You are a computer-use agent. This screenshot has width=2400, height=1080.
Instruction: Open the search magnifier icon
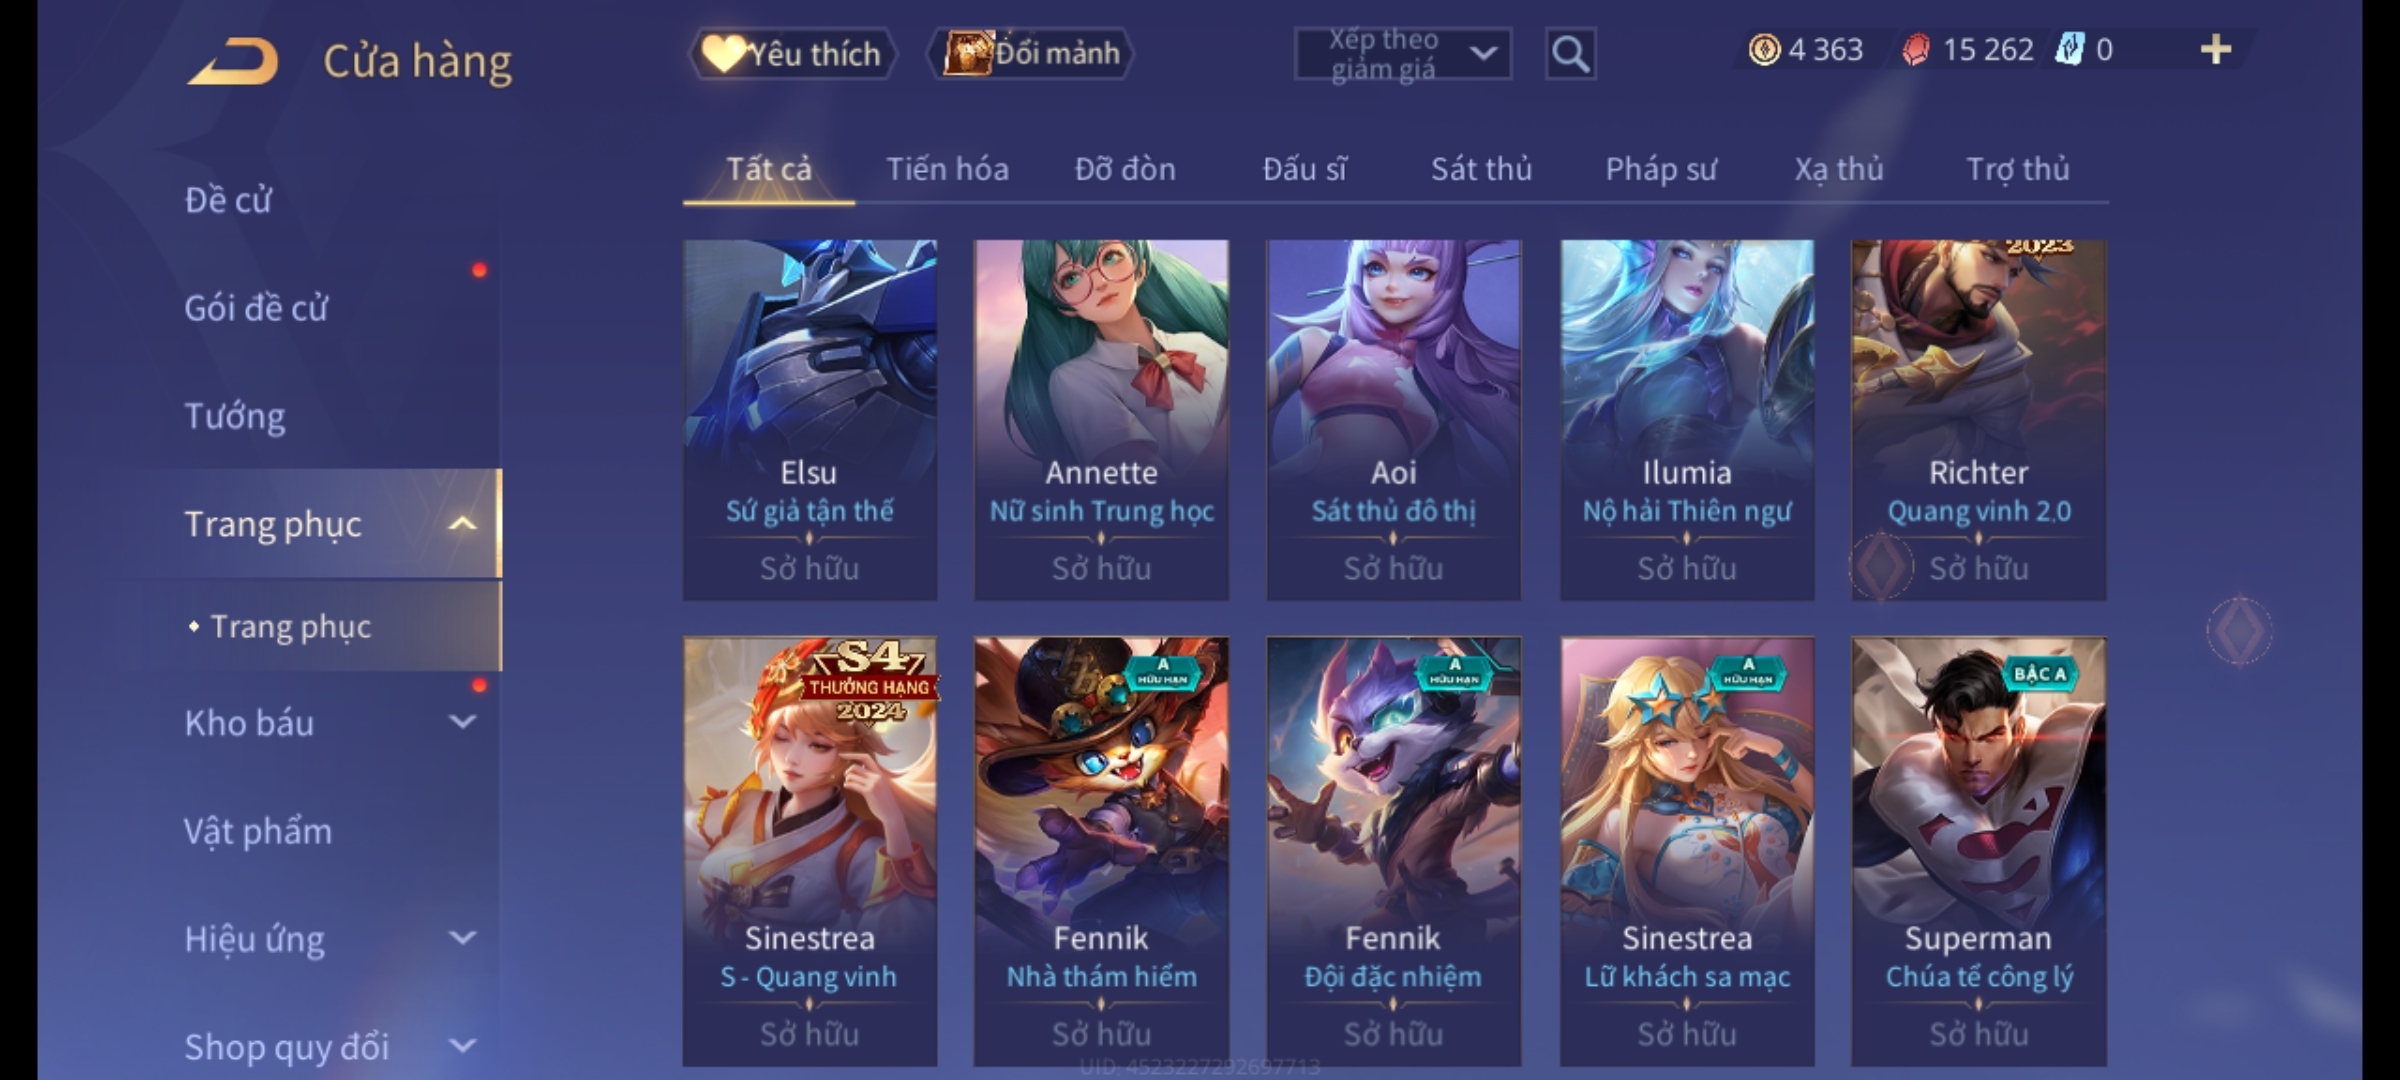[1570, 54]
